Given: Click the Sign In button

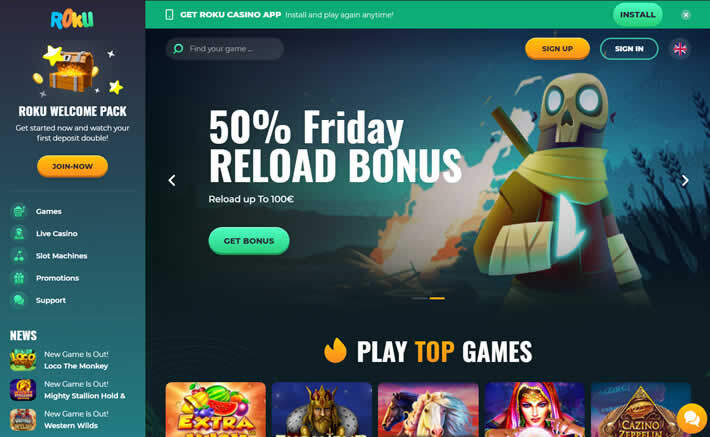Looking at the screenshot, I should coord(629,48).
